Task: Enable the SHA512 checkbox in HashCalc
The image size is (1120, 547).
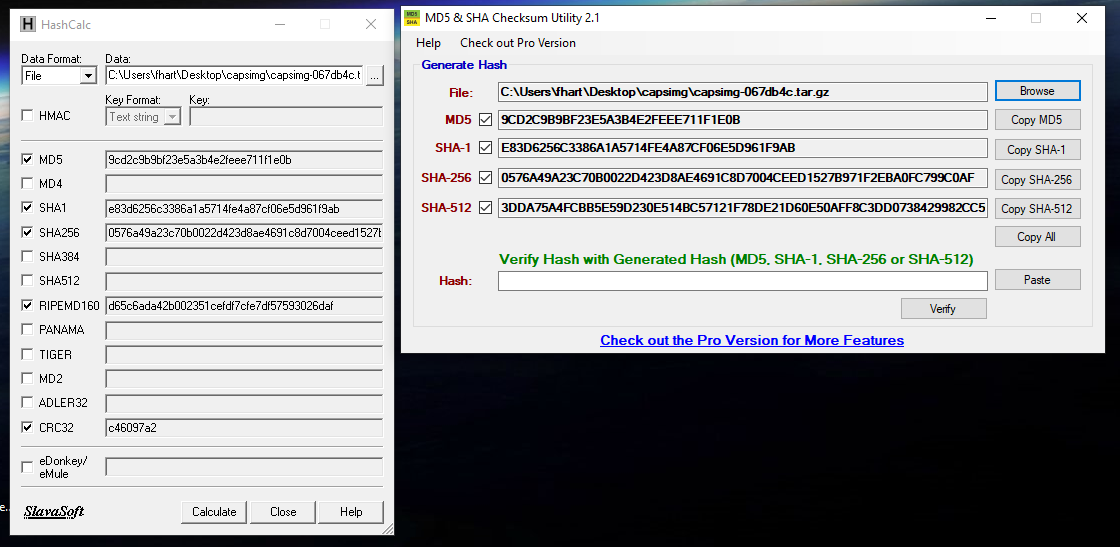Action: tap(28, 281)
